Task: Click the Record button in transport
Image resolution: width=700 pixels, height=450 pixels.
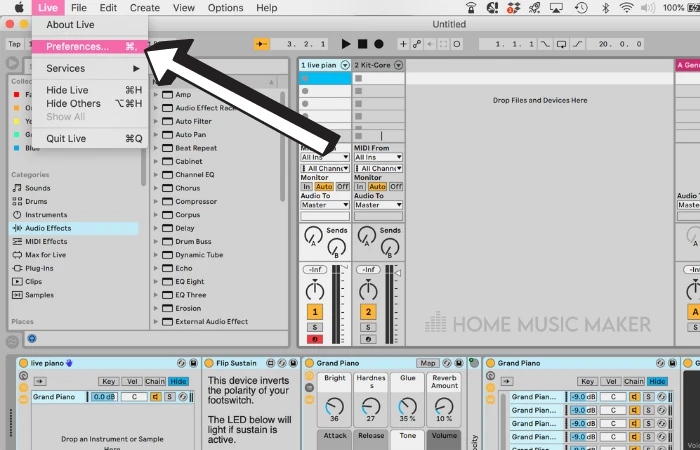Action: point(379,44)
